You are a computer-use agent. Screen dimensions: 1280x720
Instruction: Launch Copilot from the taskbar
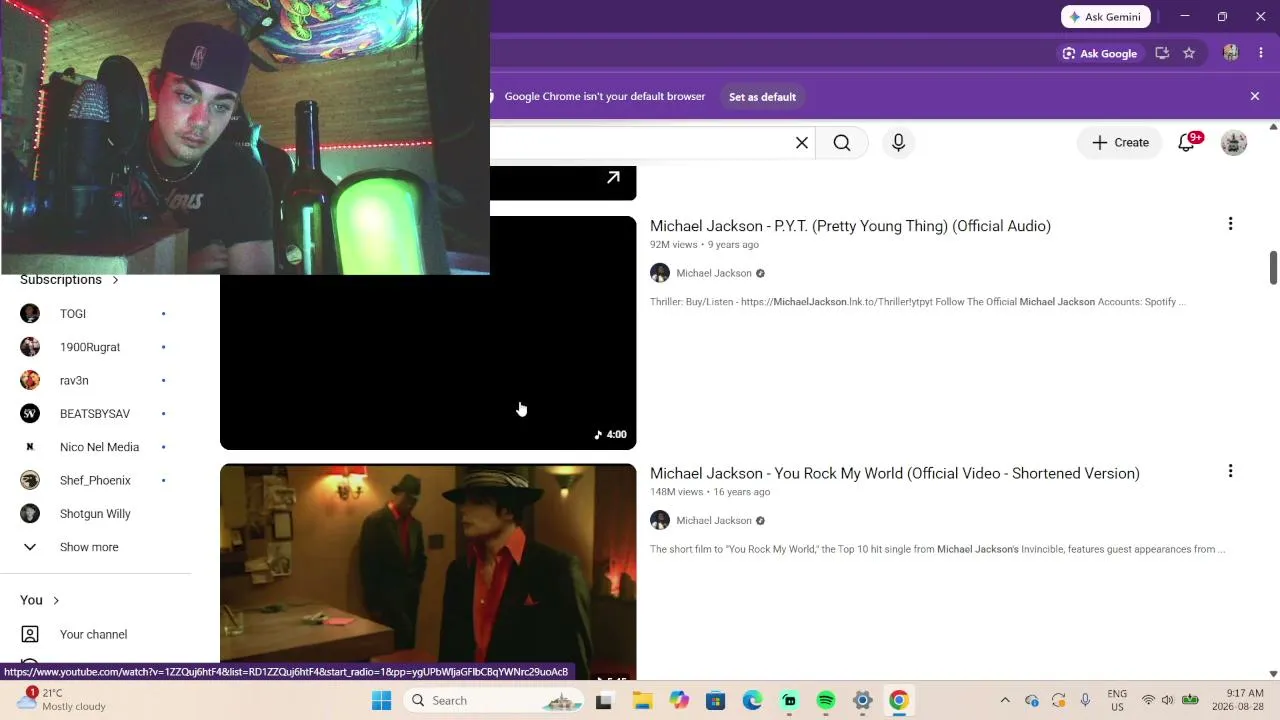point(679,701)
